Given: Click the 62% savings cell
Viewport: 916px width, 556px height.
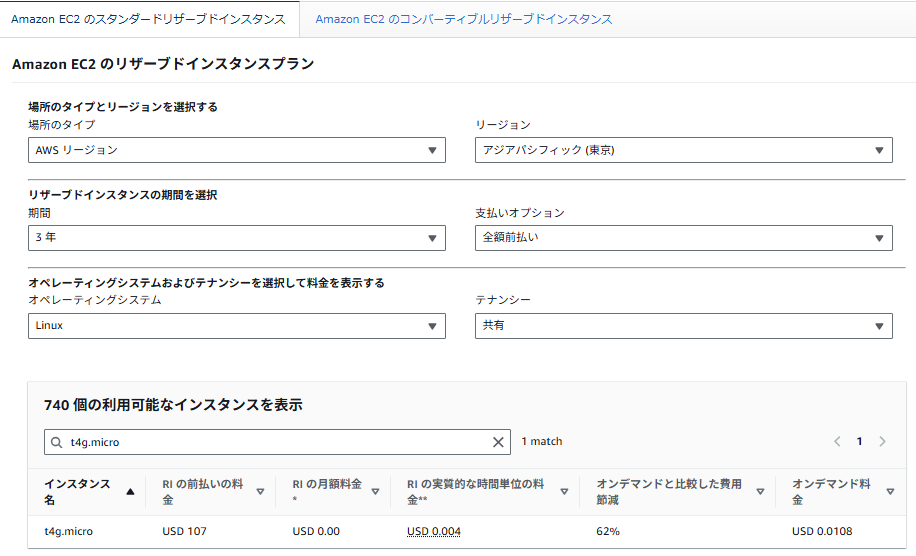Looking at the screenshot, I should pyautogui.click(x=608, y=531).
